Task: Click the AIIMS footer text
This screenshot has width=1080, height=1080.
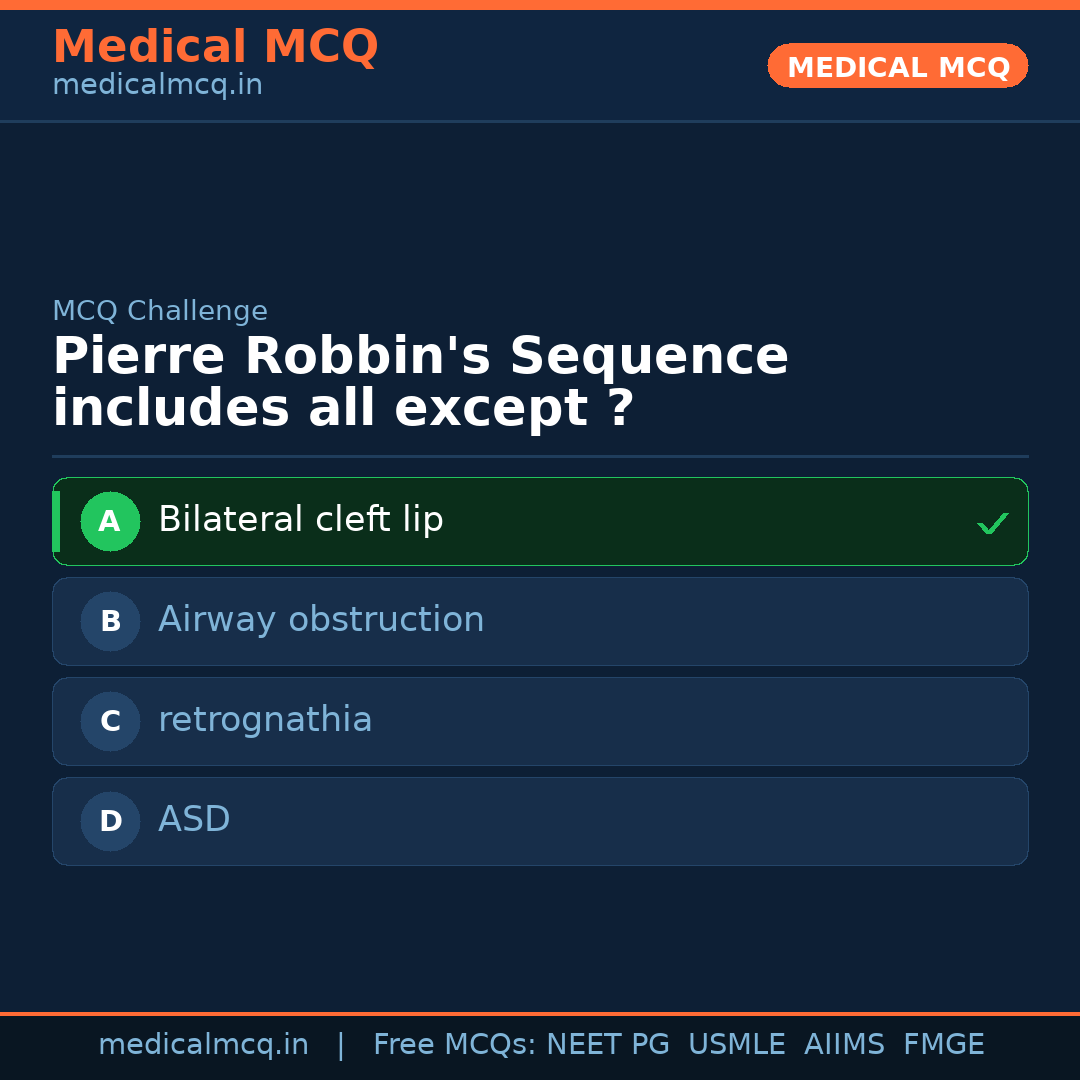Action: [x=844, y=1045]
